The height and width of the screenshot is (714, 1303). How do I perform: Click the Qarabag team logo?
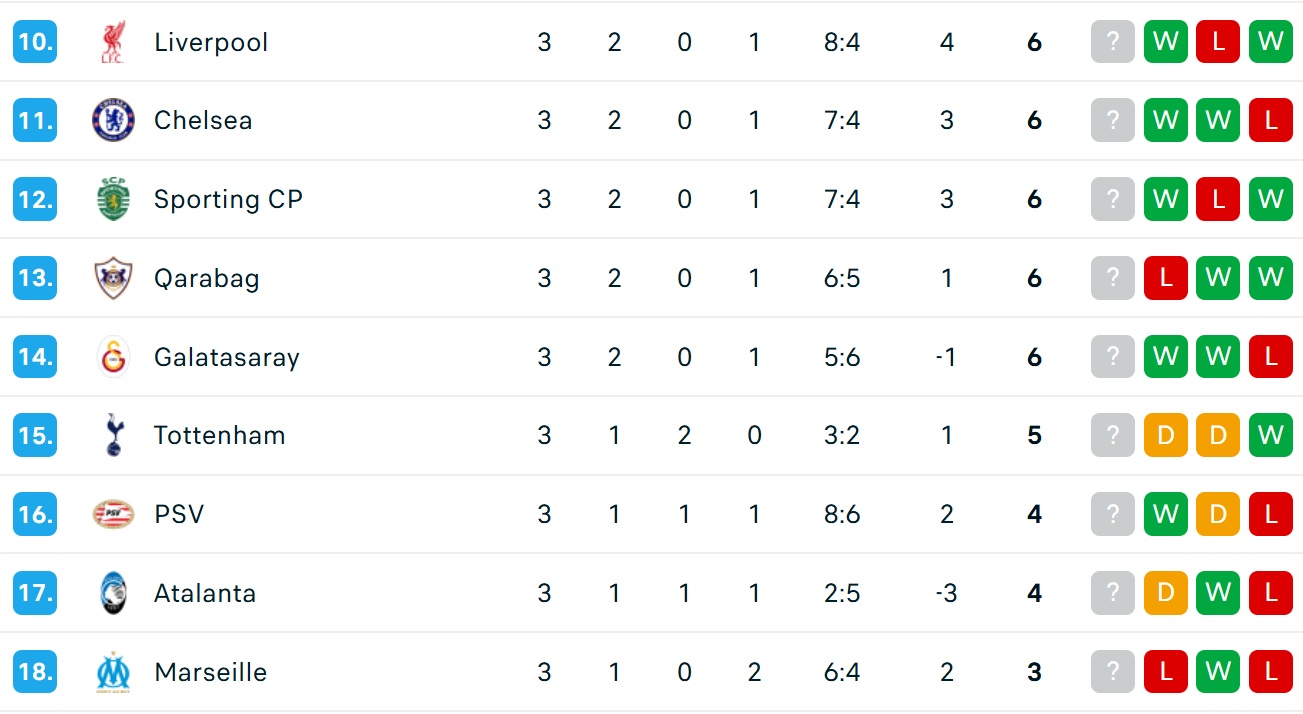tap(113, 278)
